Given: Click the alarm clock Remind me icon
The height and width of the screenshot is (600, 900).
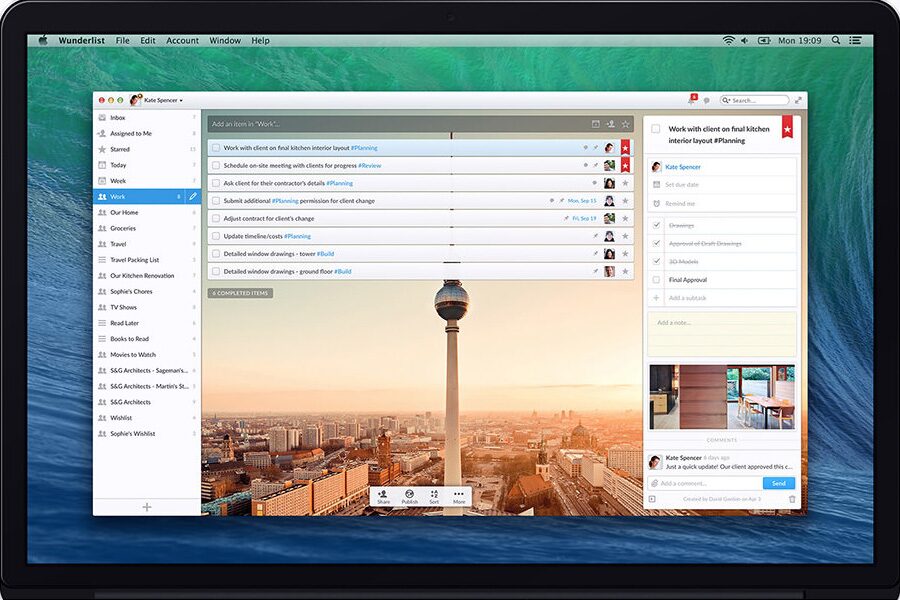Looking at the screenshot, I should pos(657,203).
